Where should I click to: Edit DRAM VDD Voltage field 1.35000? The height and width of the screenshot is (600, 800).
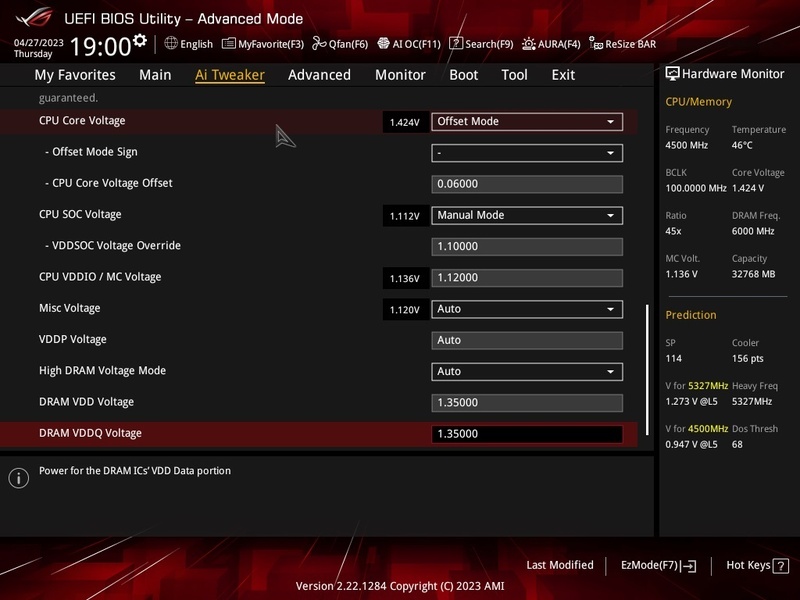tap(527, 403)
